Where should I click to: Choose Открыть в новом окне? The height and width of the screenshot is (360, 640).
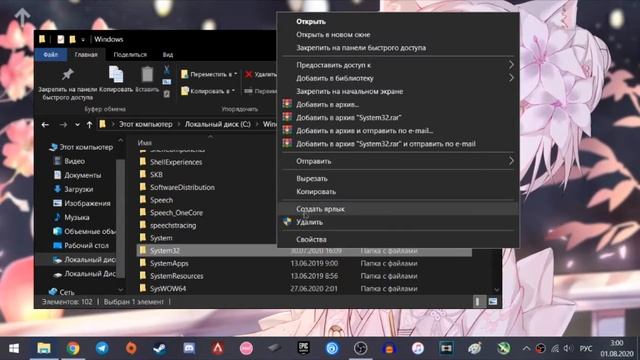pyautogui.click(x=398, y=35)
